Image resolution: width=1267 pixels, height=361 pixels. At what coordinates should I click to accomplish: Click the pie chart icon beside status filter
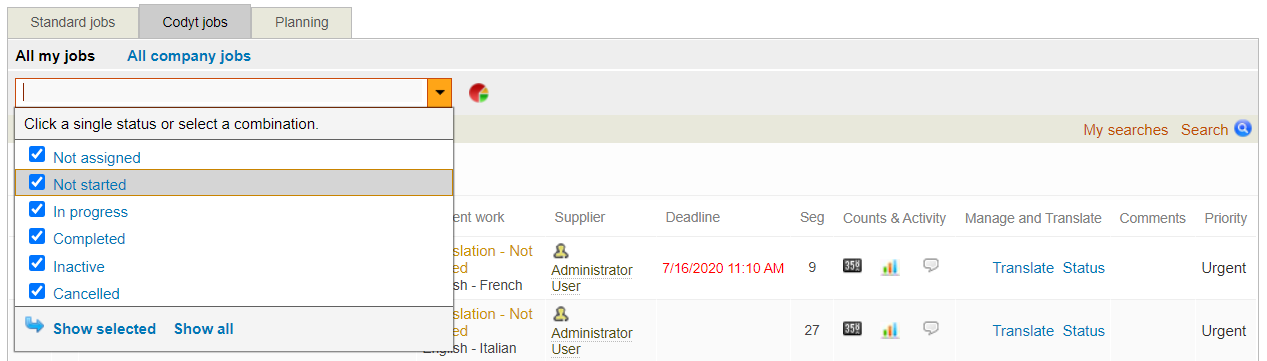(479, 93)
